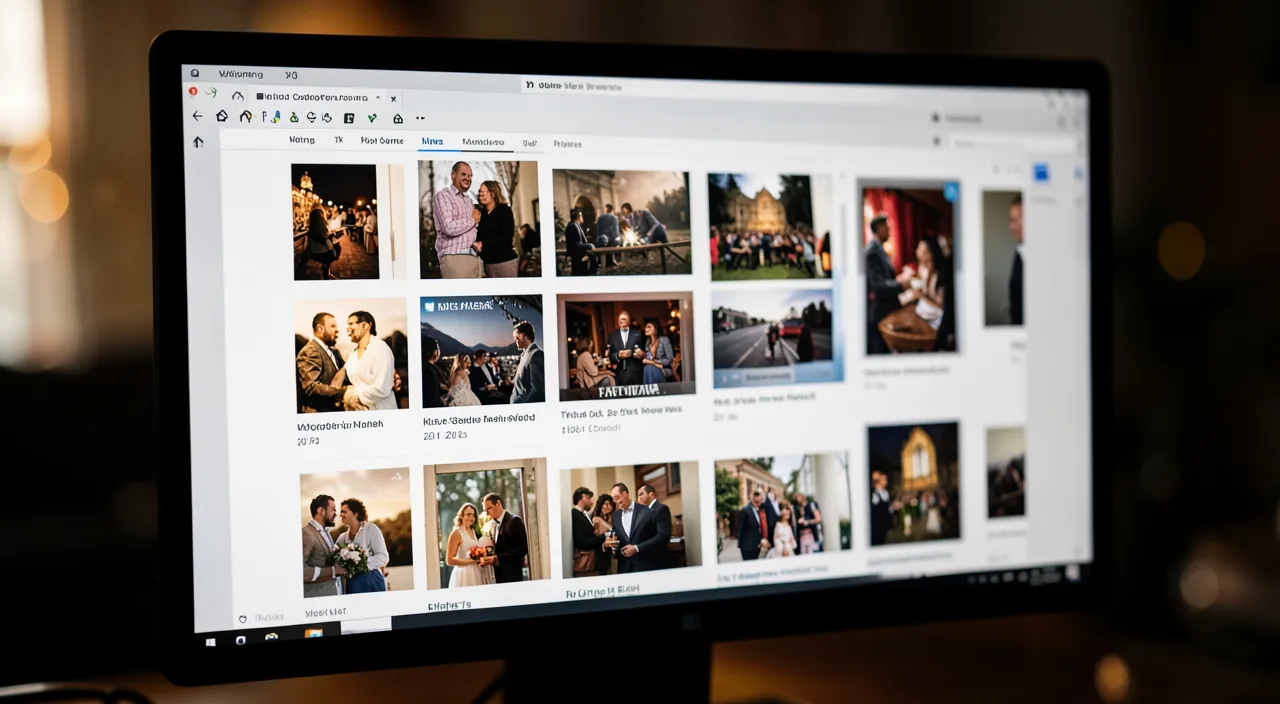Open the couple toasting by red curtains photo
This screenshot has height=704, width=1280.
click(908, 267)
